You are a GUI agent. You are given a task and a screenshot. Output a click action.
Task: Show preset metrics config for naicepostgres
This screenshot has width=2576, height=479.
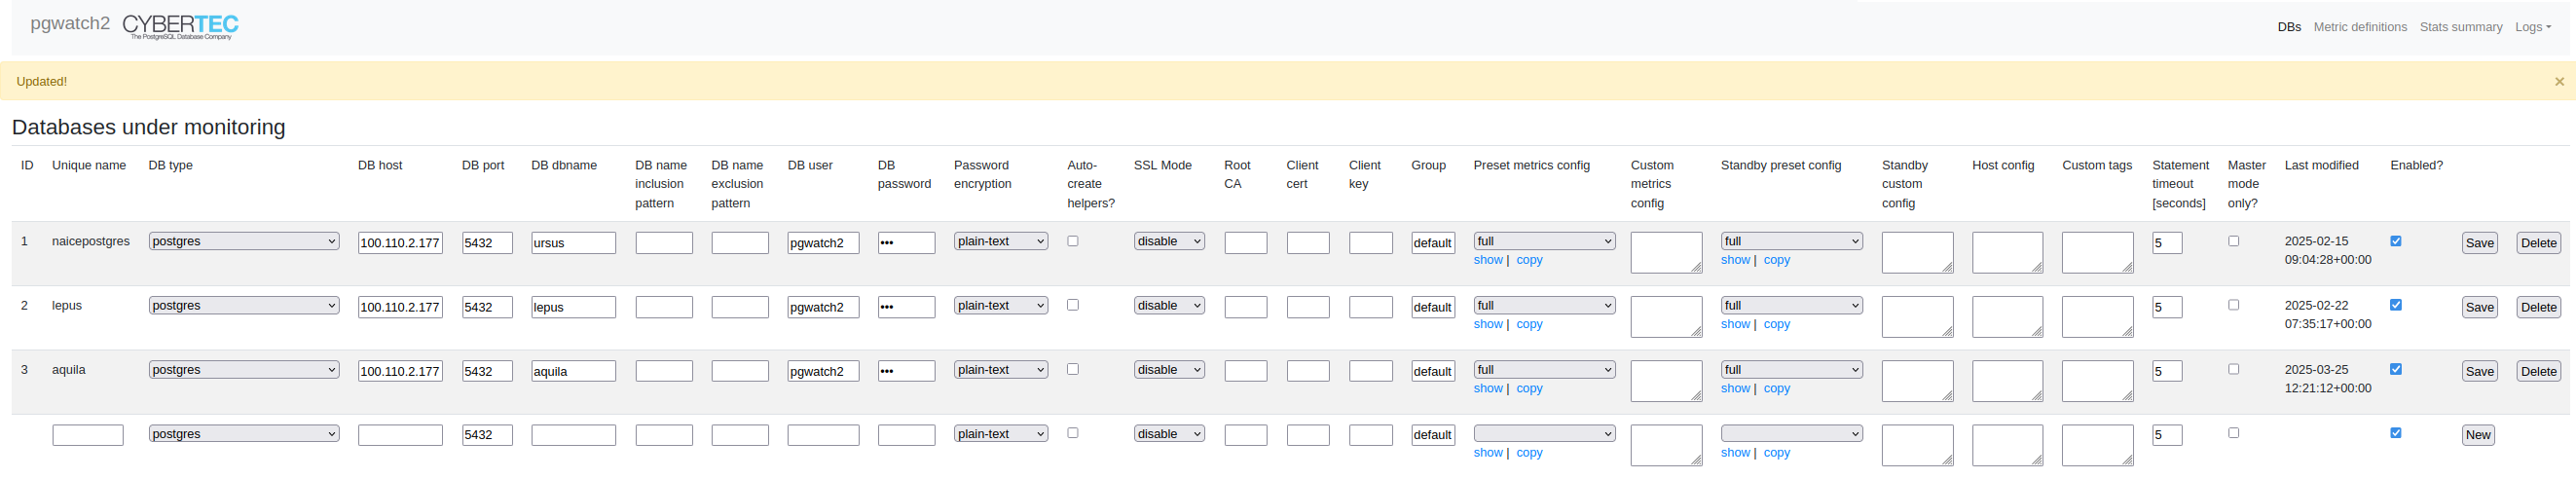tap(1487, 260)
